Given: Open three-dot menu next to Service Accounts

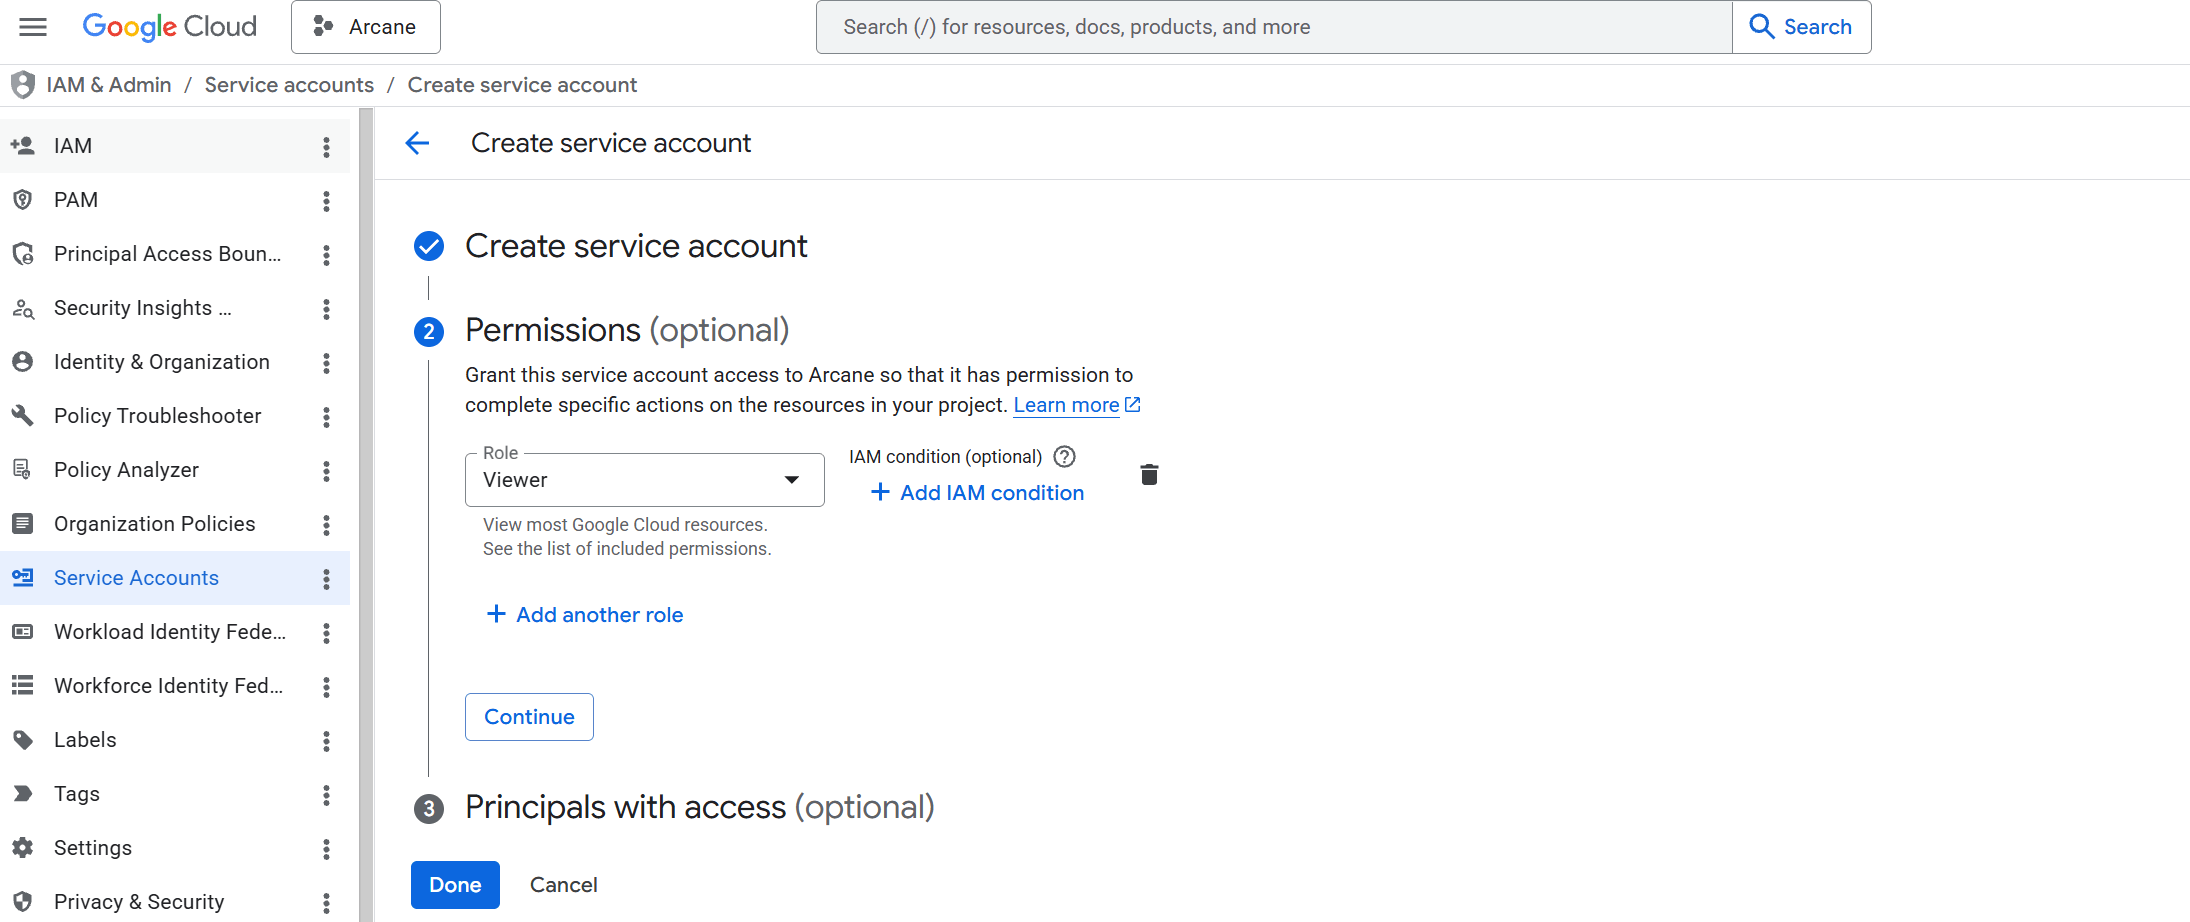Looking at the screenshot, I should pos(326,579).
